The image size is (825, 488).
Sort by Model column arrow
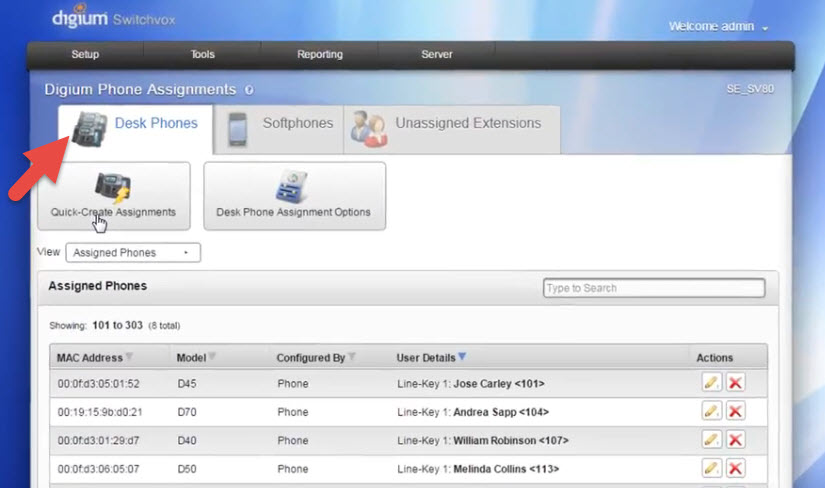coord(212,357)
